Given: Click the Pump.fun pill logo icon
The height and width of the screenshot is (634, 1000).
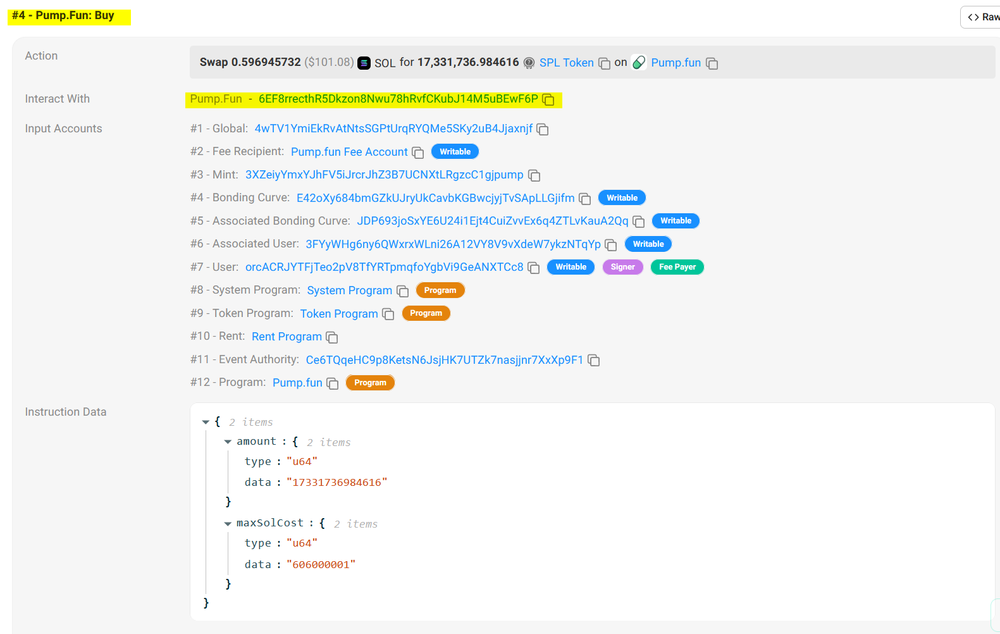Looking at the screenshot, I should click(639, 62).
